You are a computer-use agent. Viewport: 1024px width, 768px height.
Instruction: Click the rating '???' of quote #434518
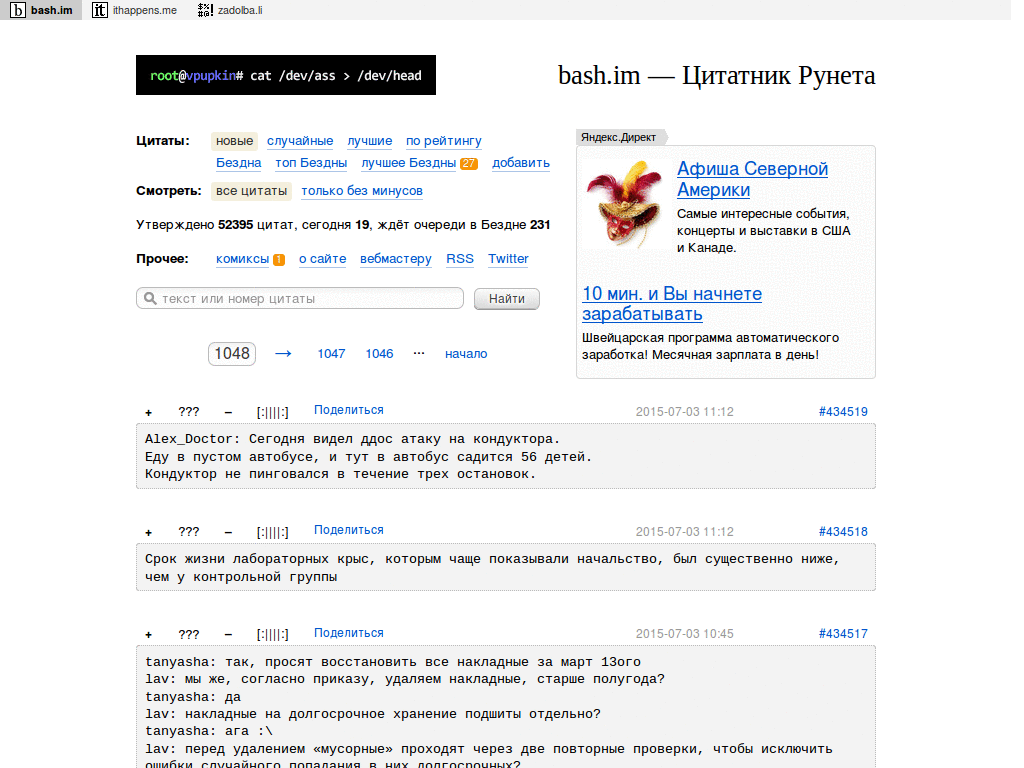point(189,532)
